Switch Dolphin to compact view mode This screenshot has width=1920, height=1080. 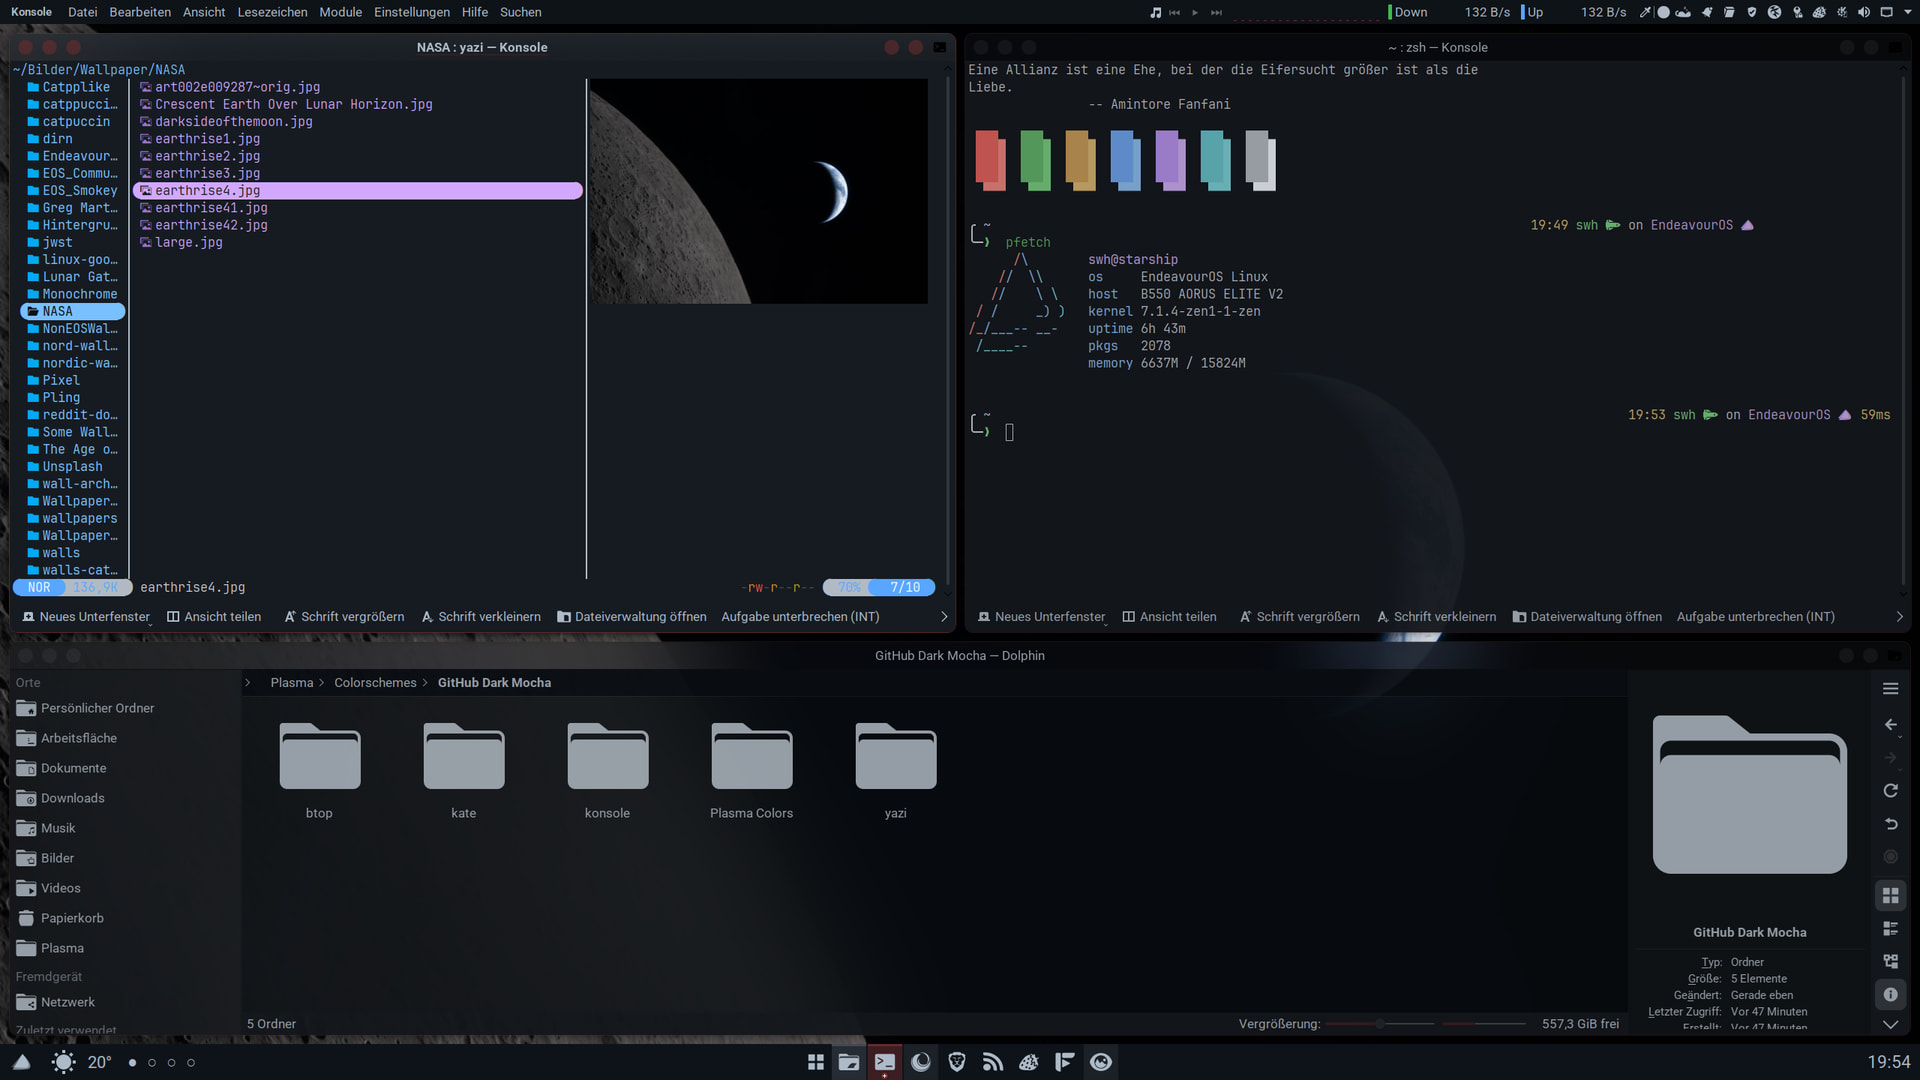click(x=1890, y=929)
